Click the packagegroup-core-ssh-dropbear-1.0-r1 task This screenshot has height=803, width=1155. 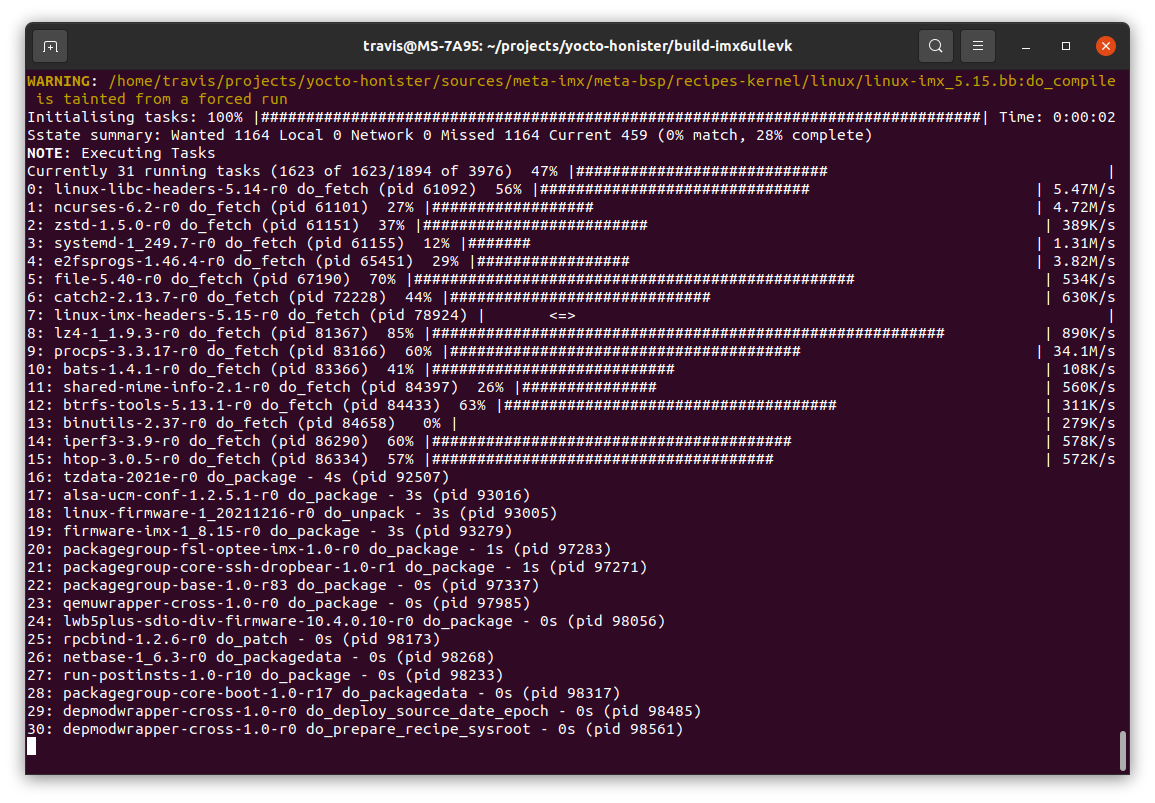click(337, 568)
